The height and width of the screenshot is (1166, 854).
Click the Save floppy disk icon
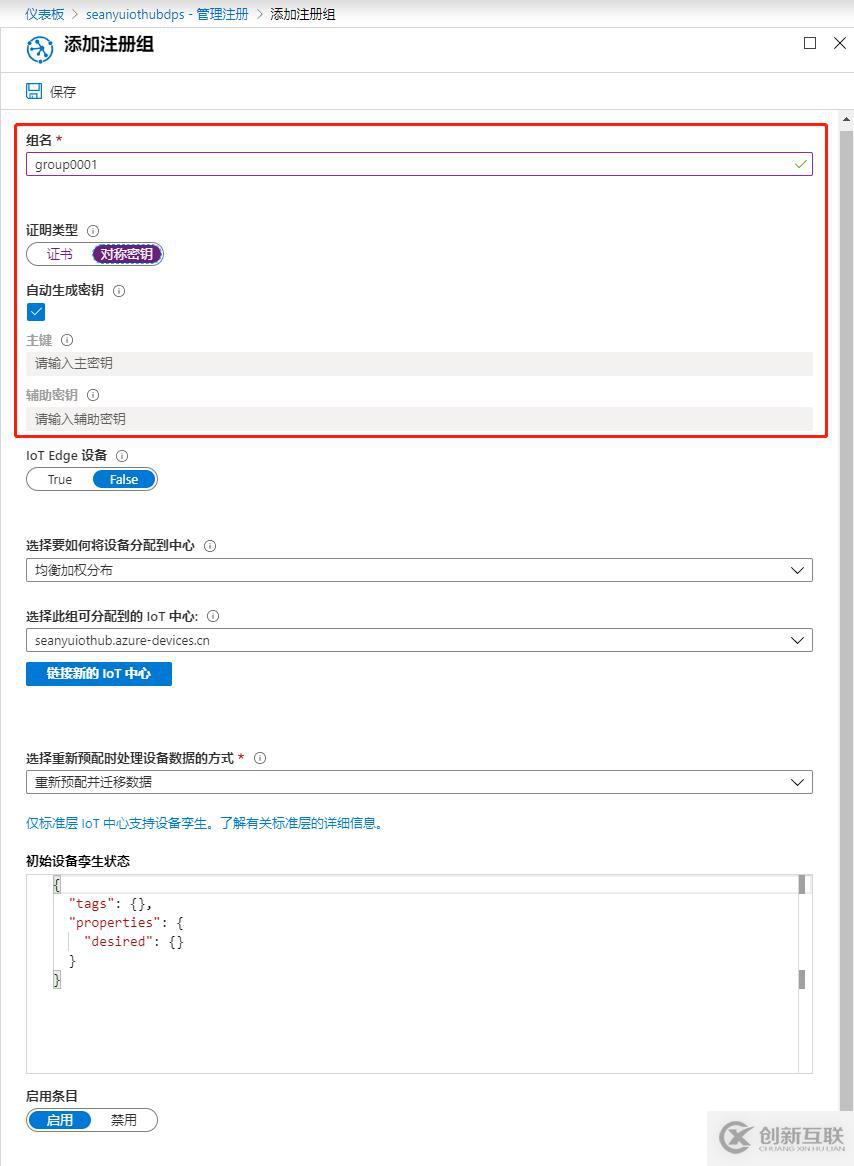[33, 91]
